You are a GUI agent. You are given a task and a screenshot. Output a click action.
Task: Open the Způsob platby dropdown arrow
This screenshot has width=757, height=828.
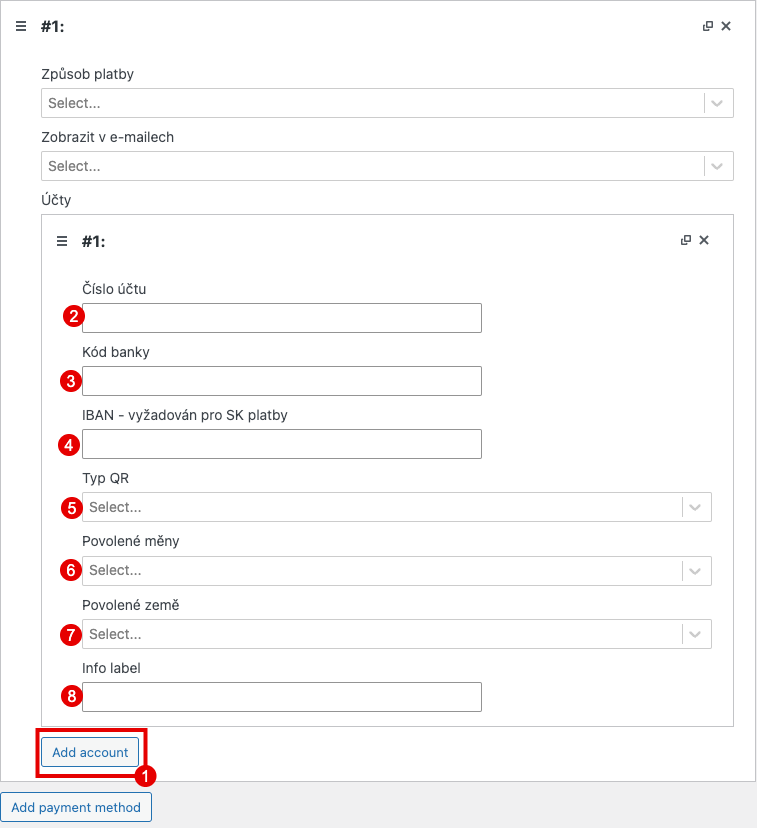[717, 103]
